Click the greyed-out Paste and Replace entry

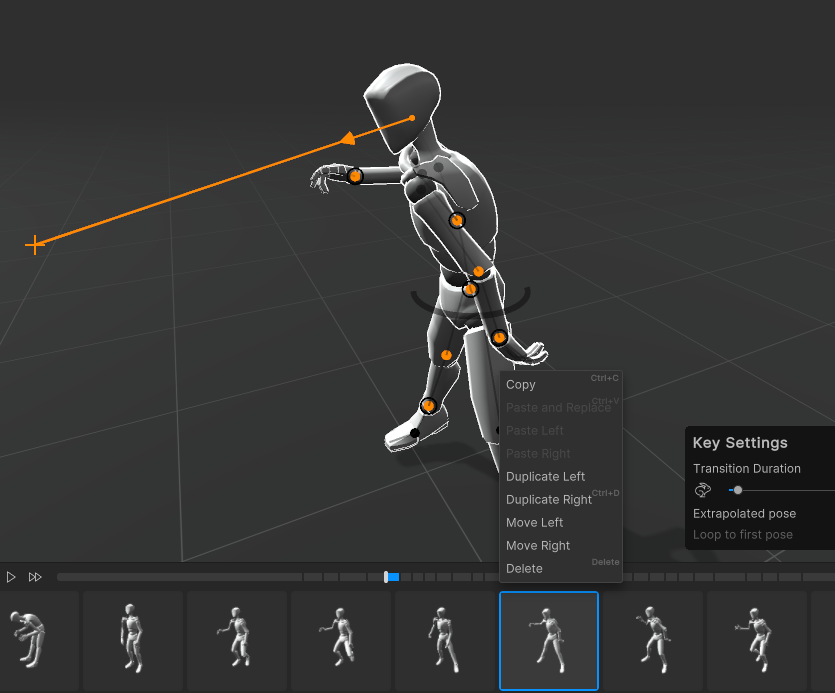[x=561, y=407]
